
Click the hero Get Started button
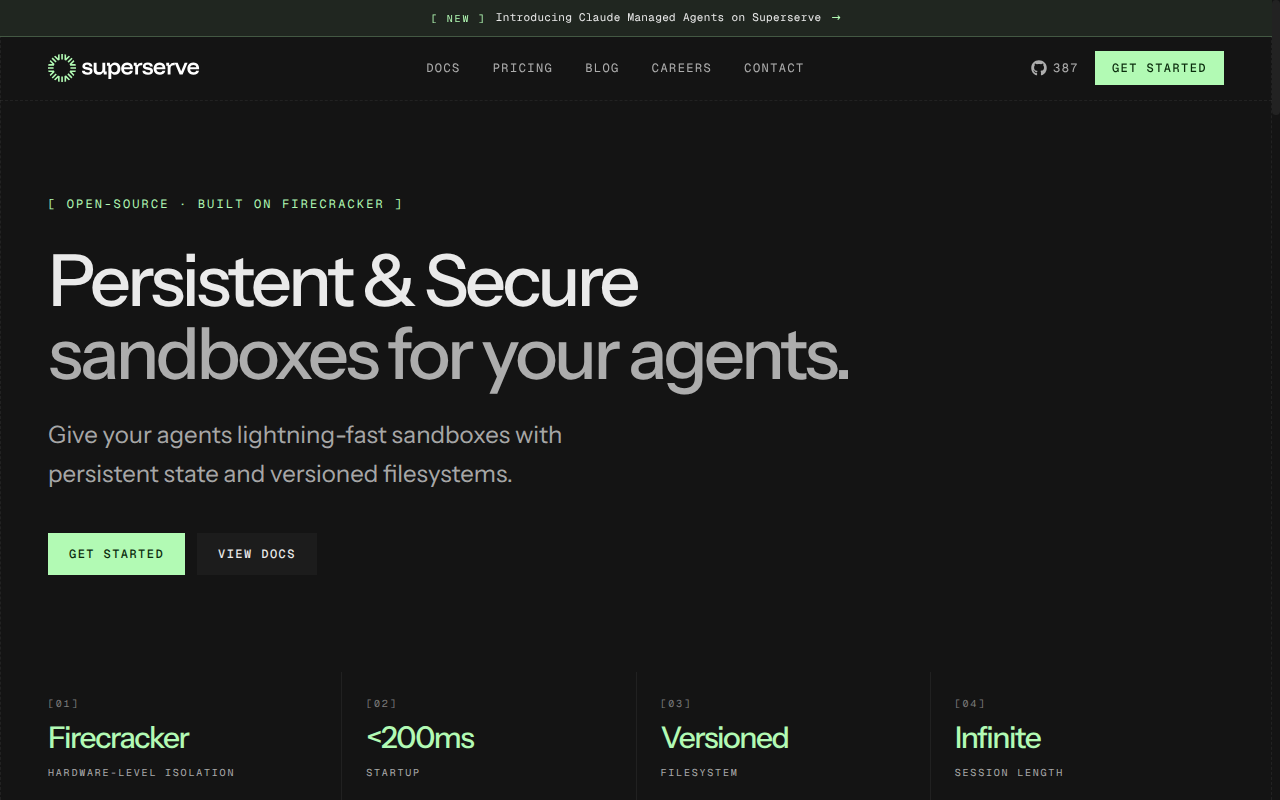click(116, 554)
